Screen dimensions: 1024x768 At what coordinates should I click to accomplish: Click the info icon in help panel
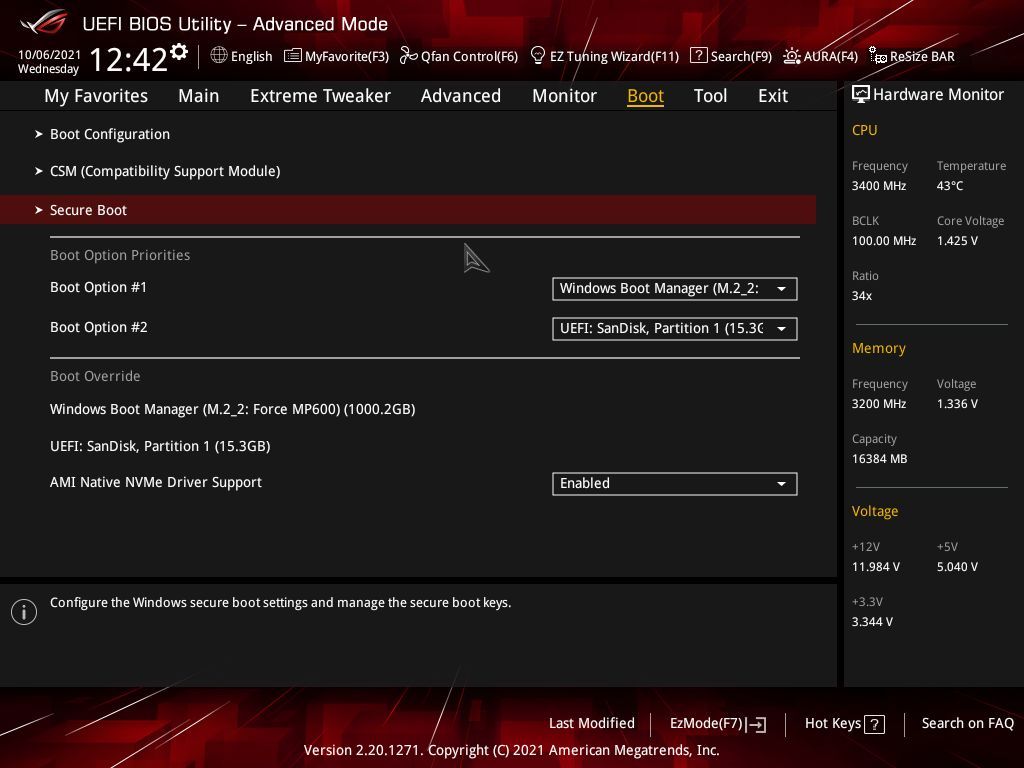pos(24,612)
